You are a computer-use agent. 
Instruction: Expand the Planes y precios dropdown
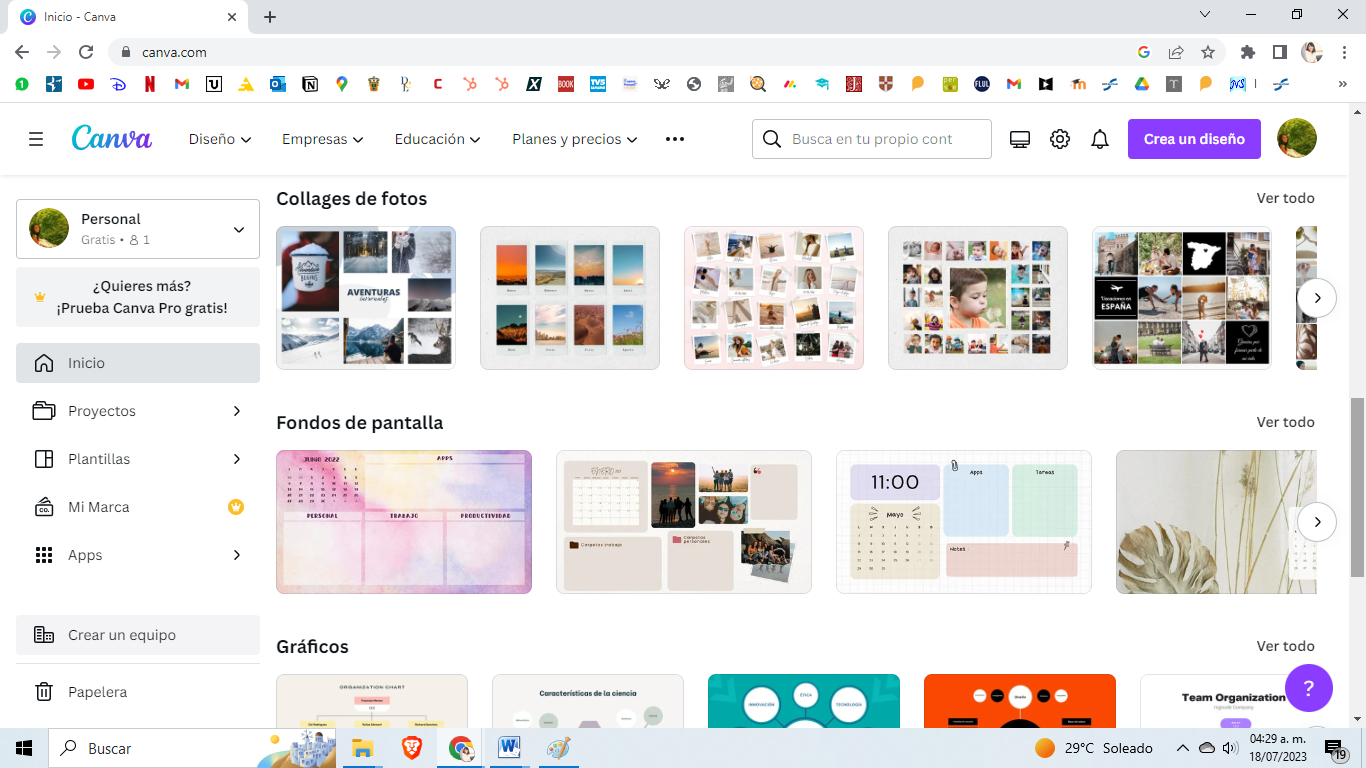(x=575, y=139)
